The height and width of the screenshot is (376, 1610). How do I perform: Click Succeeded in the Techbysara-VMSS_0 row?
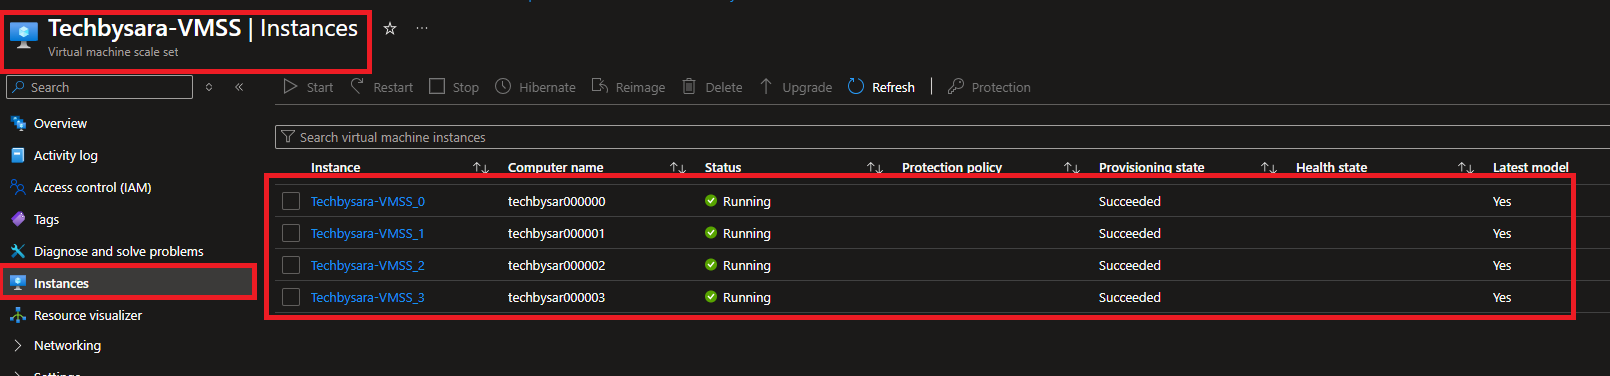pos(1130,201)
